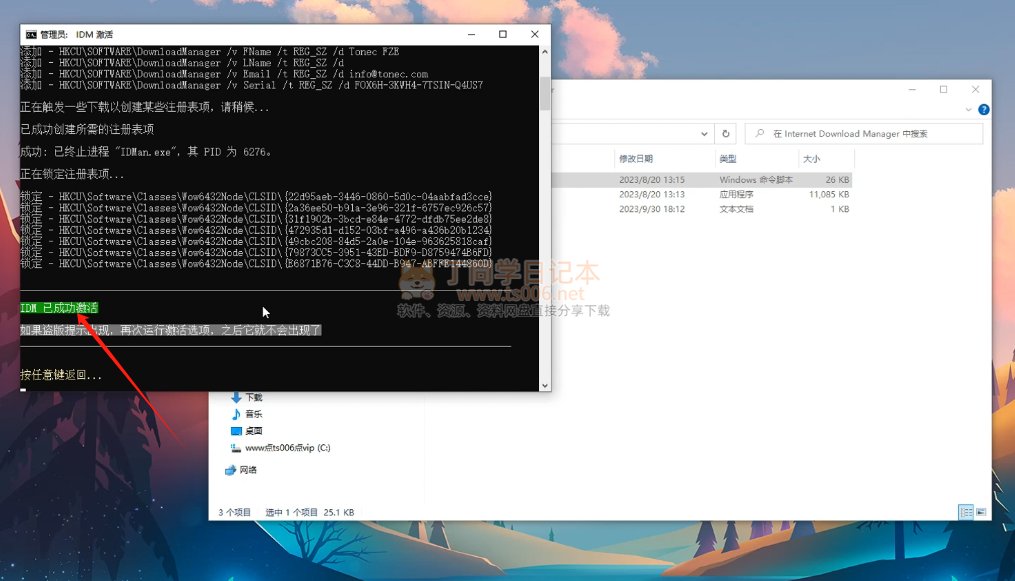This screenshot has width=1015, height=581.
Task: Refresh the Explorer folder view
Action: (725, 134)
